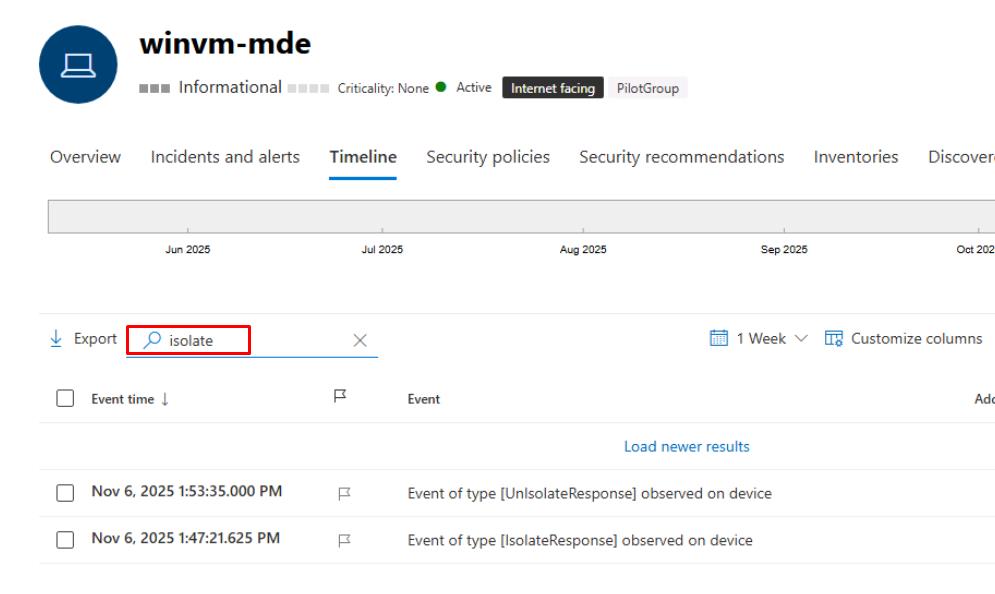Screen dimensions: 995x594
Task: Click the winvm-mde device laptop icon
Action: point(77,65)
